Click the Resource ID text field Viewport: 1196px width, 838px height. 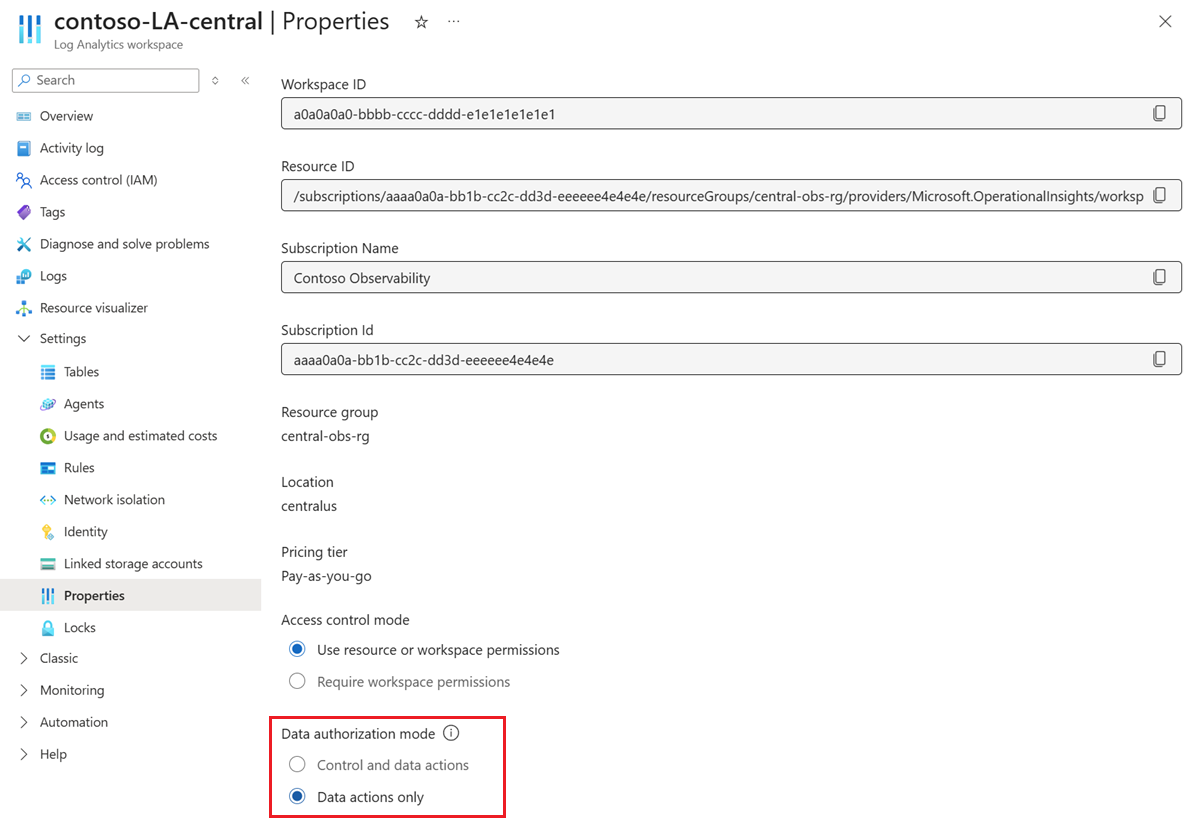731,195
